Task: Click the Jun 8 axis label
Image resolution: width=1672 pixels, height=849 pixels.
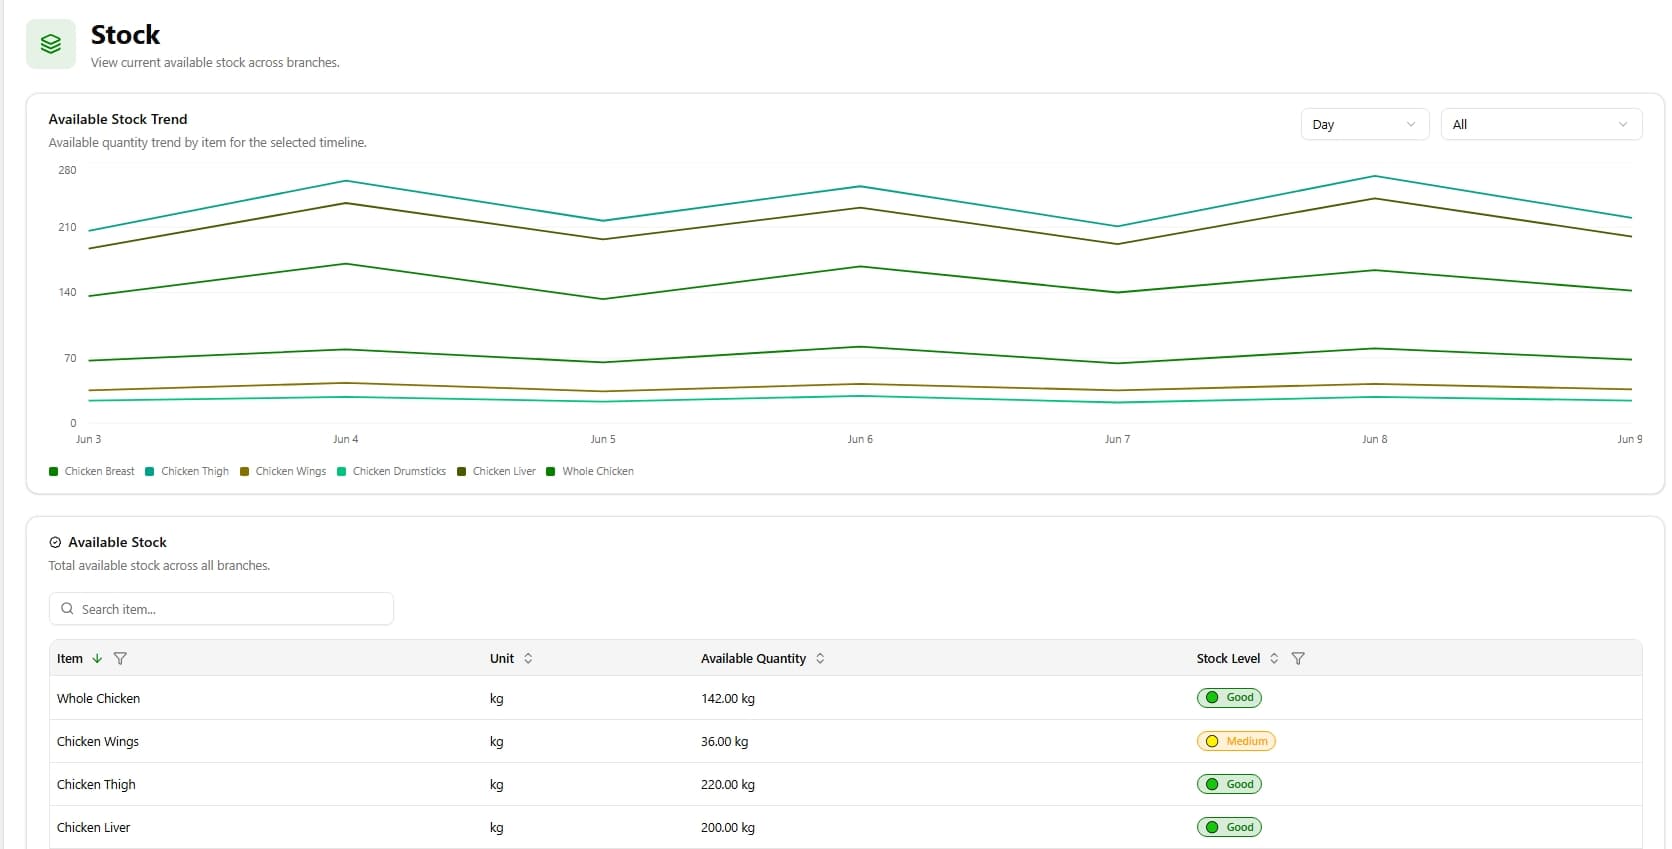Action: click(1375, 439)
